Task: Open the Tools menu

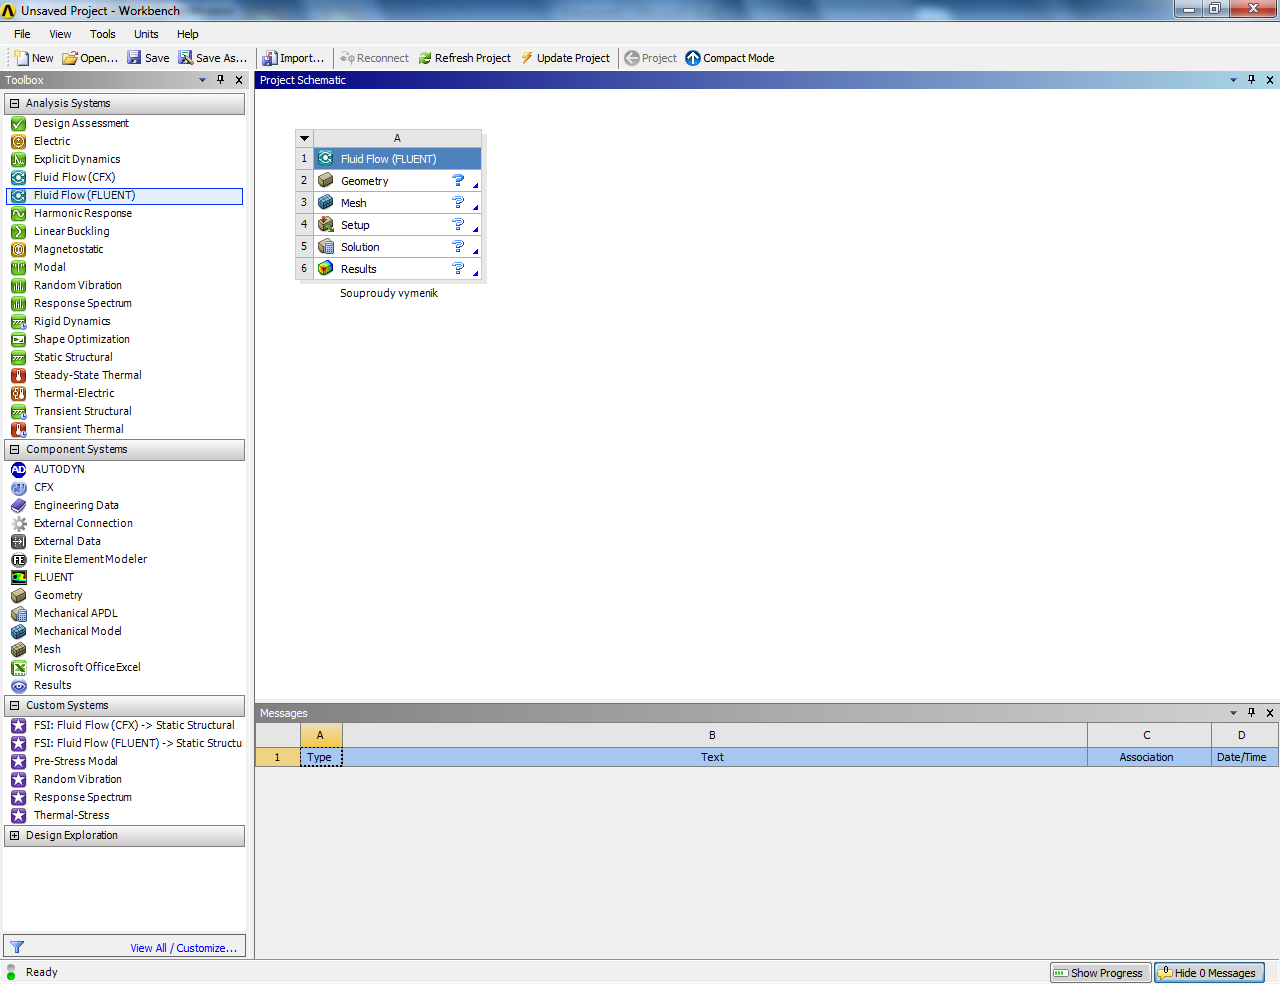Action: [103, 34]
